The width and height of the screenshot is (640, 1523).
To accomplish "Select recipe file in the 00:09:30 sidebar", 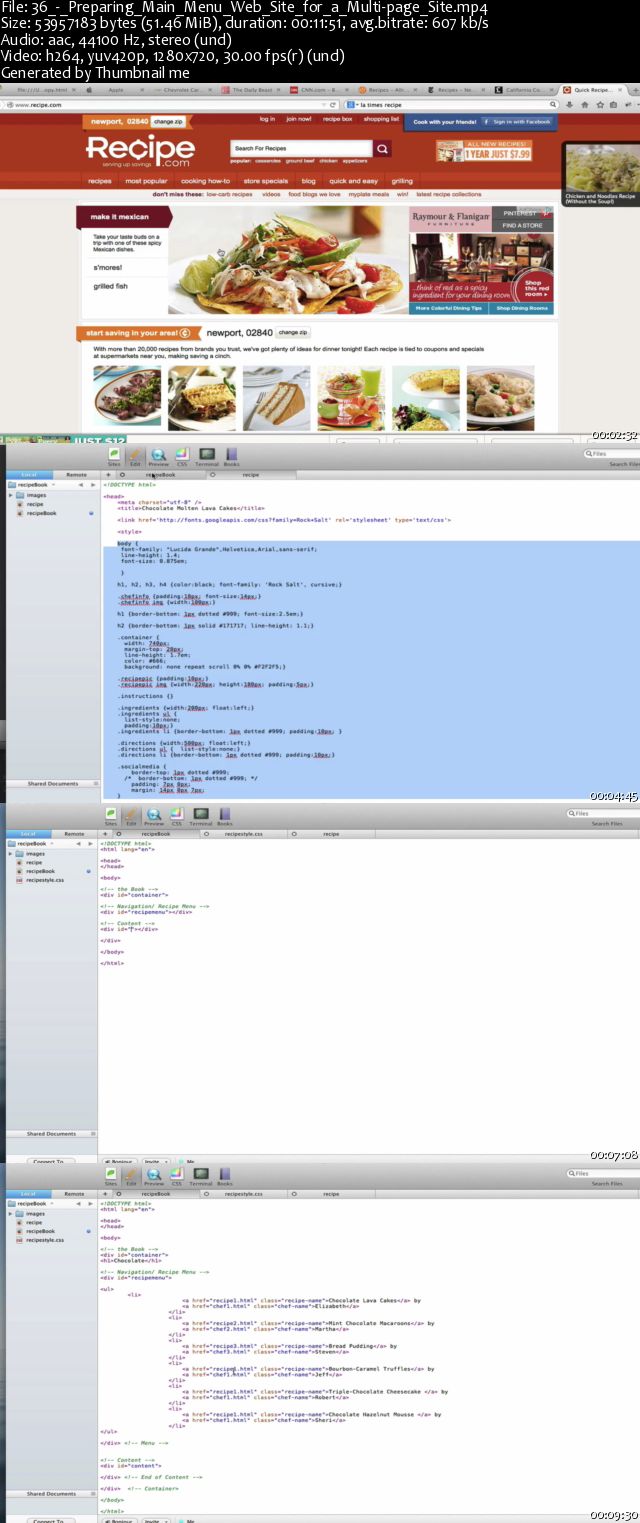I will [x=33, y=1222].
